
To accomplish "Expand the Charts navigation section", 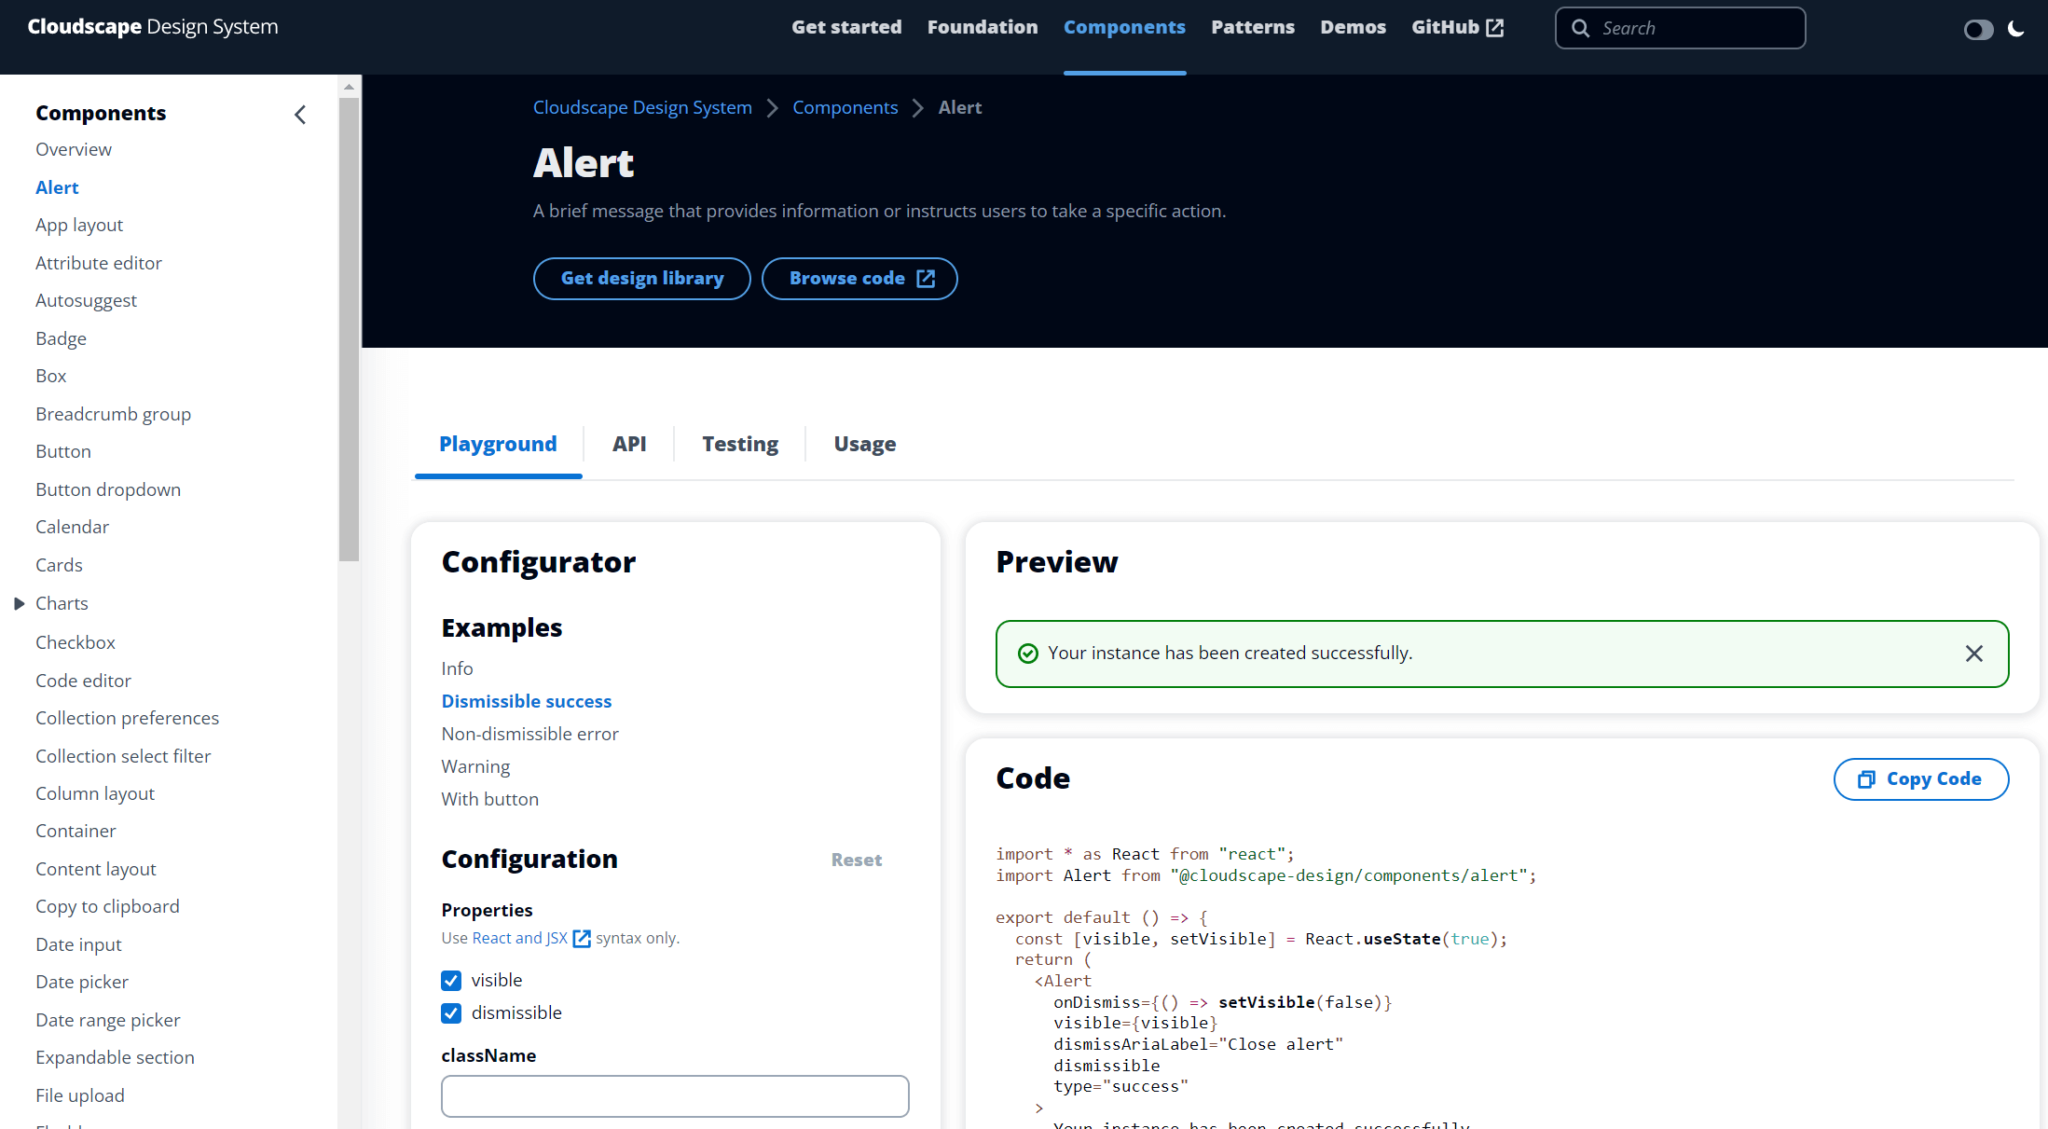I will [19, 603].
